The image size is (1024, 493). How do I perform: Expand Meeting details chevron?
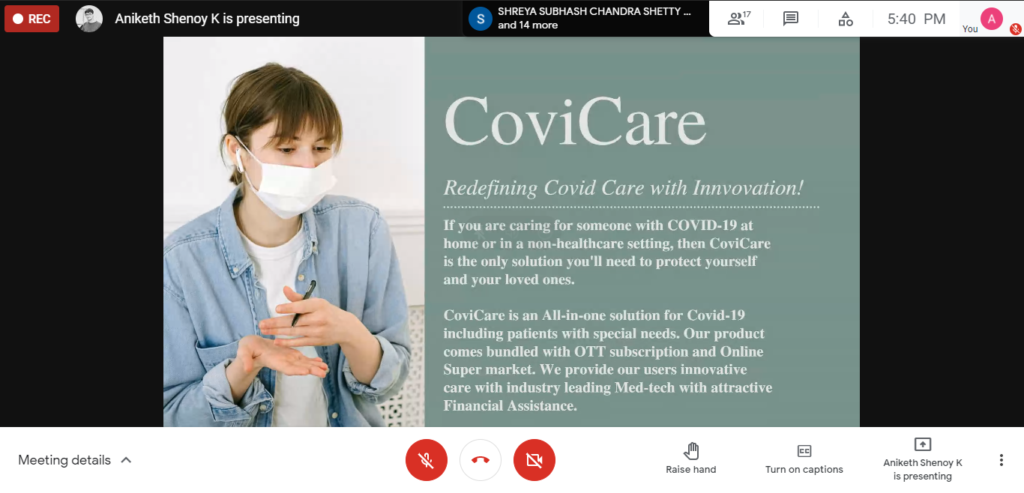pyautogui.click(x=126, y=460)
